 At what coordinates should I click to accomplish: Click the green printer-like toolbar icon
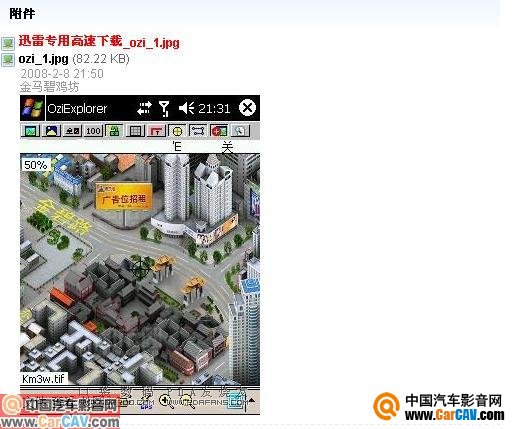pyautogui.click(x=114, y=131)
